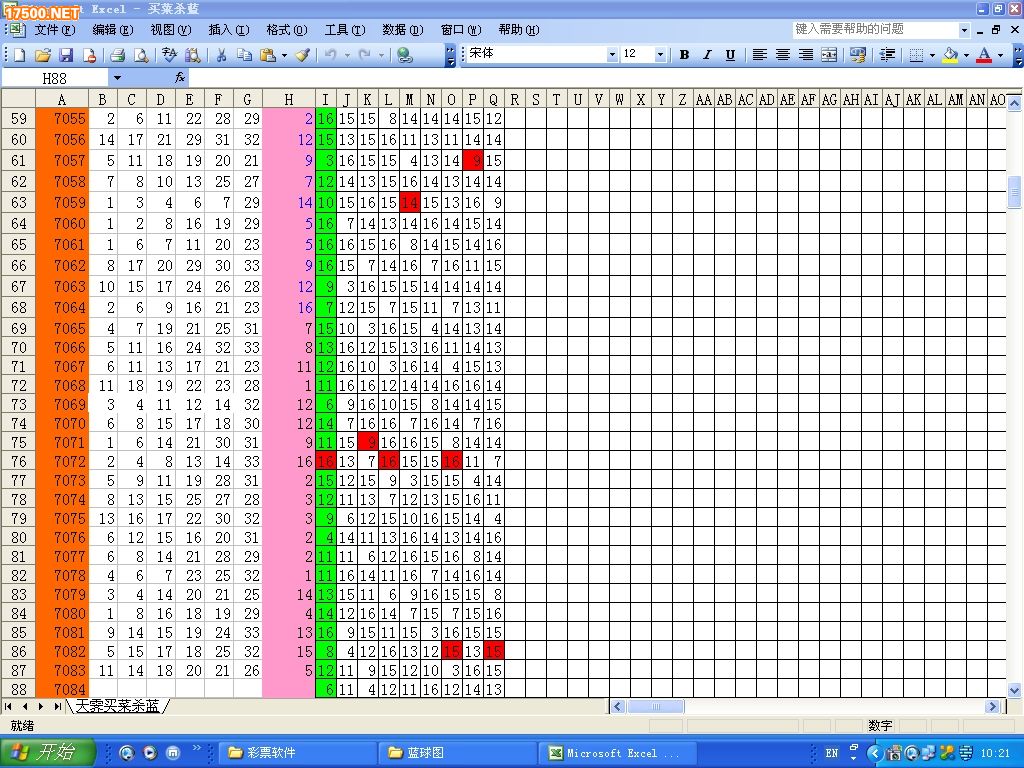Select the 天霁买菜杀蓝 sheet tab
This screenshot has height=768, width=1024.
118,706
